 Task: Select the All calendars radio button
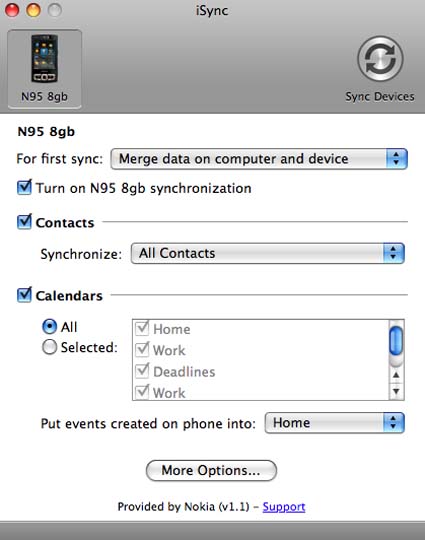(x=49, y=326)
